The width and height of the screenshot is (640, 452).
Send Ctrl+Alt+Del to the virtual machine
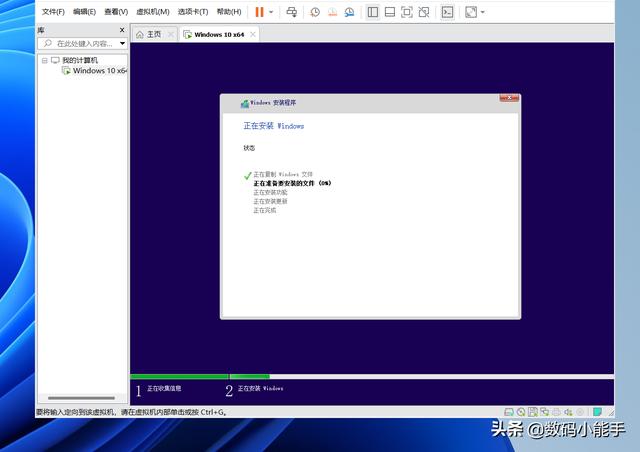coord(291,12)
